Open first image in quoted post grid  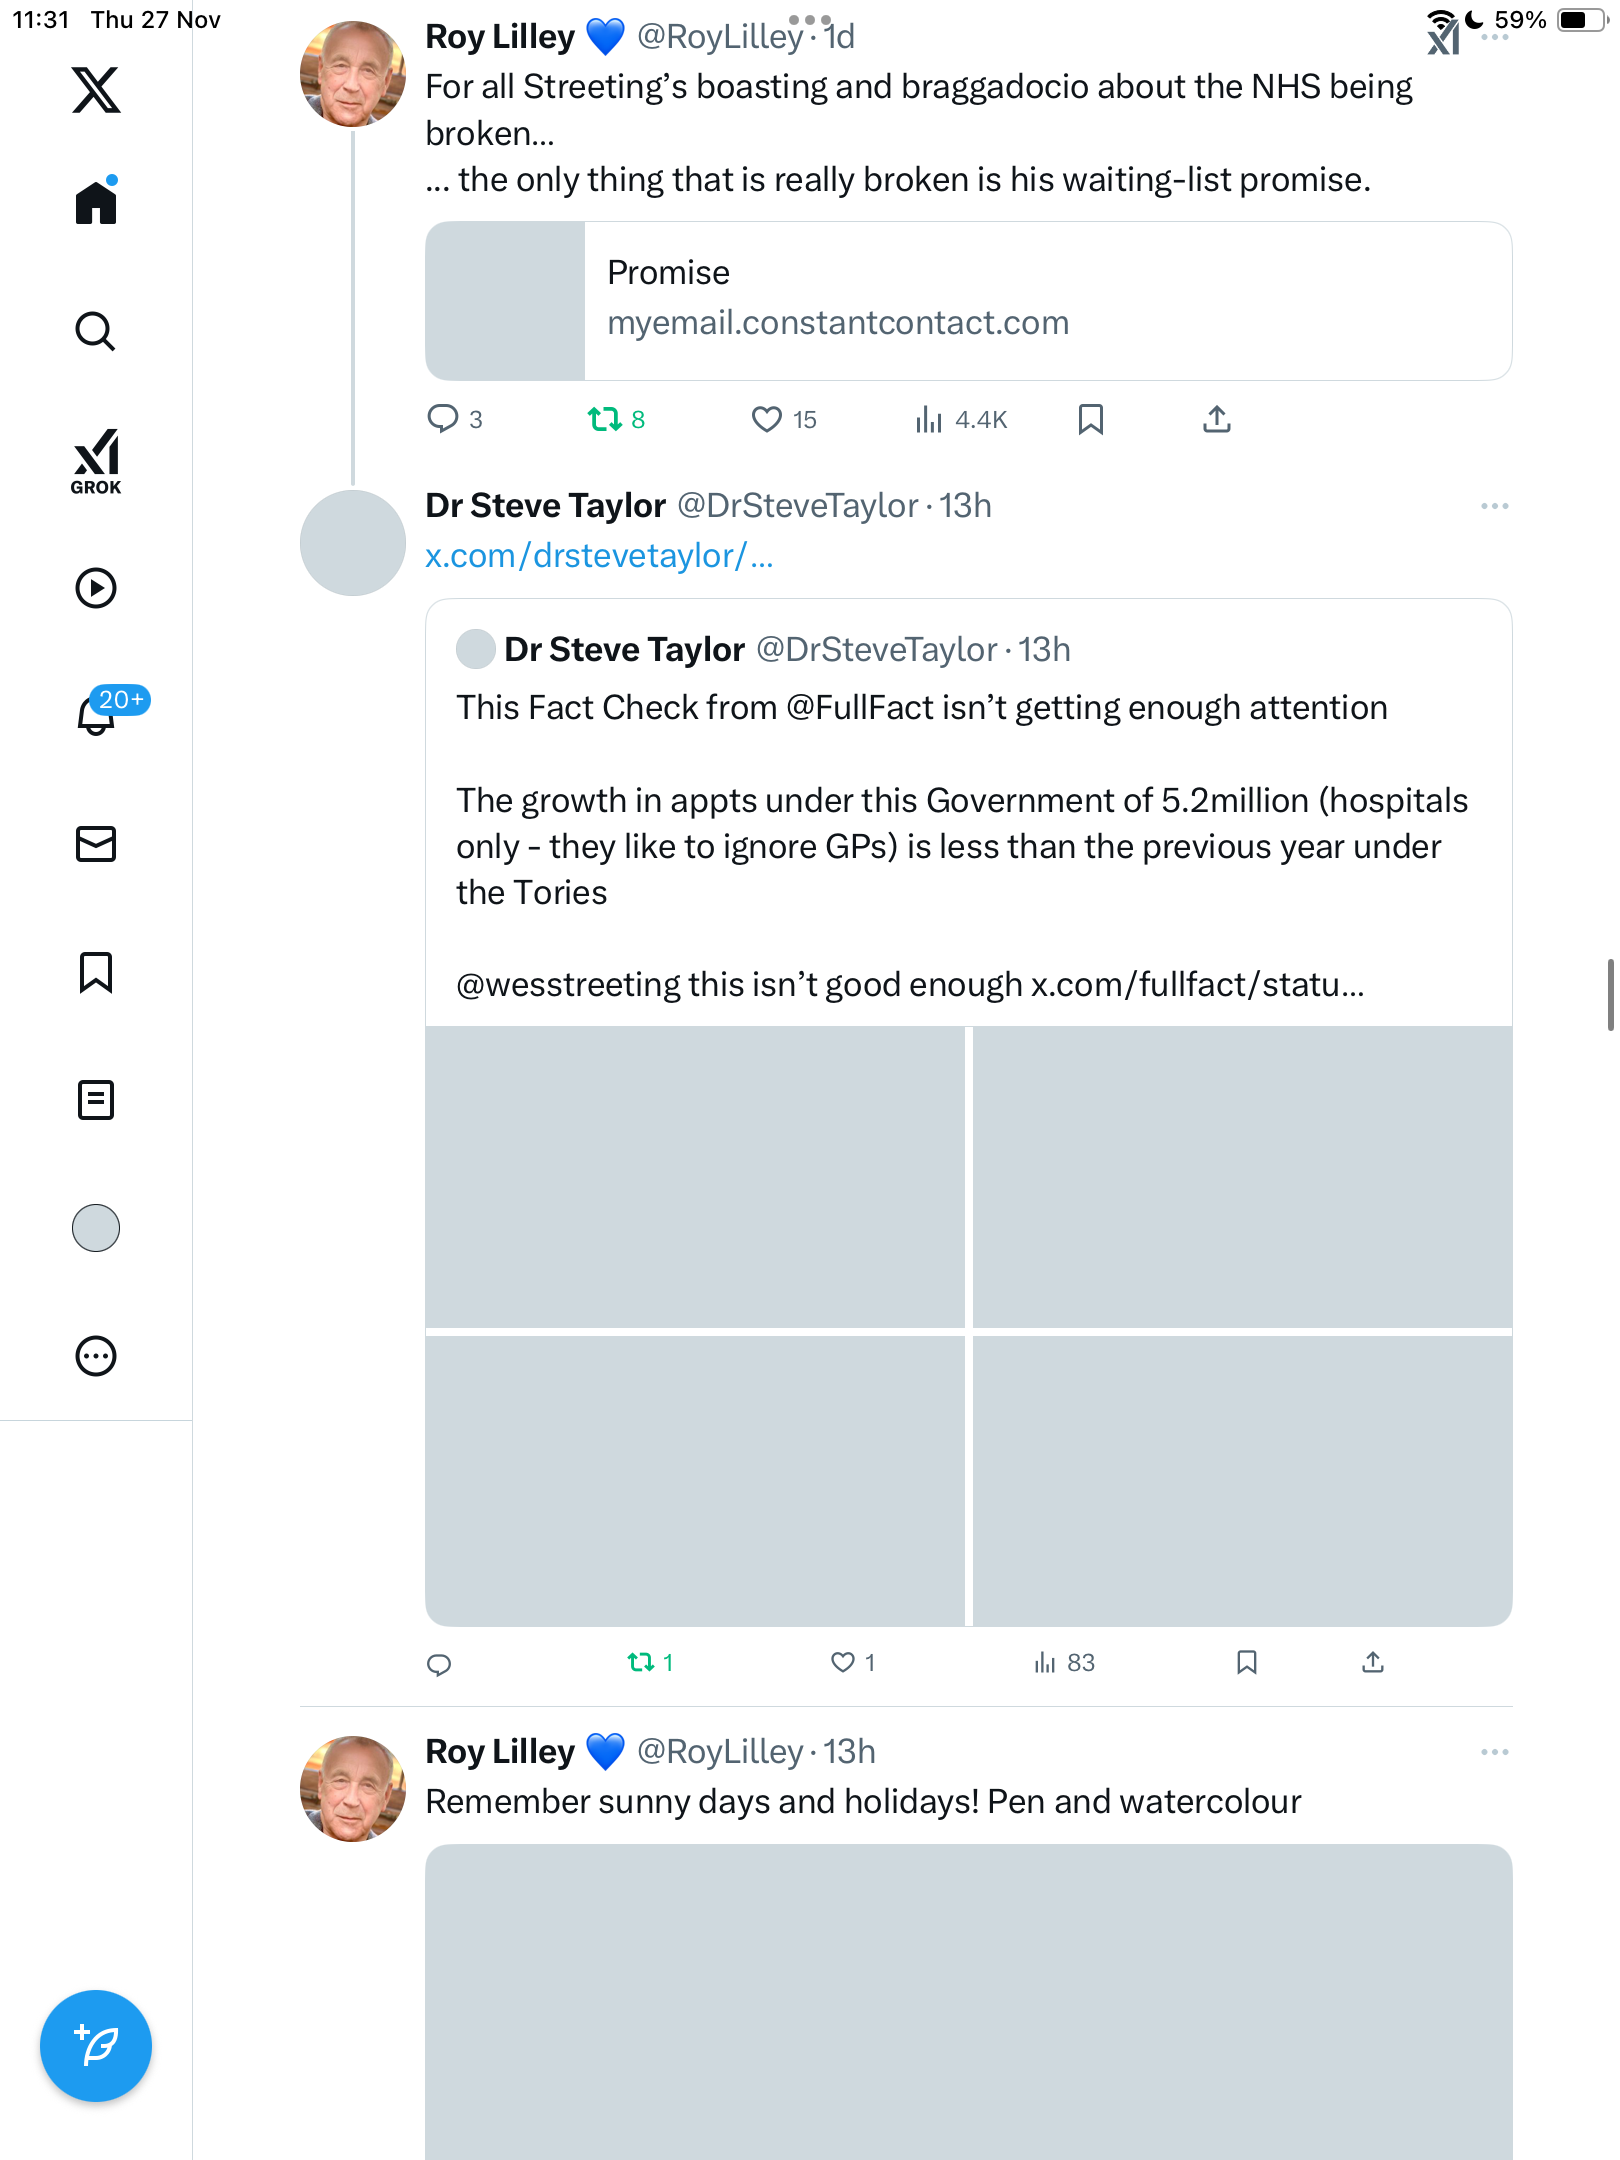(695, 1177)
